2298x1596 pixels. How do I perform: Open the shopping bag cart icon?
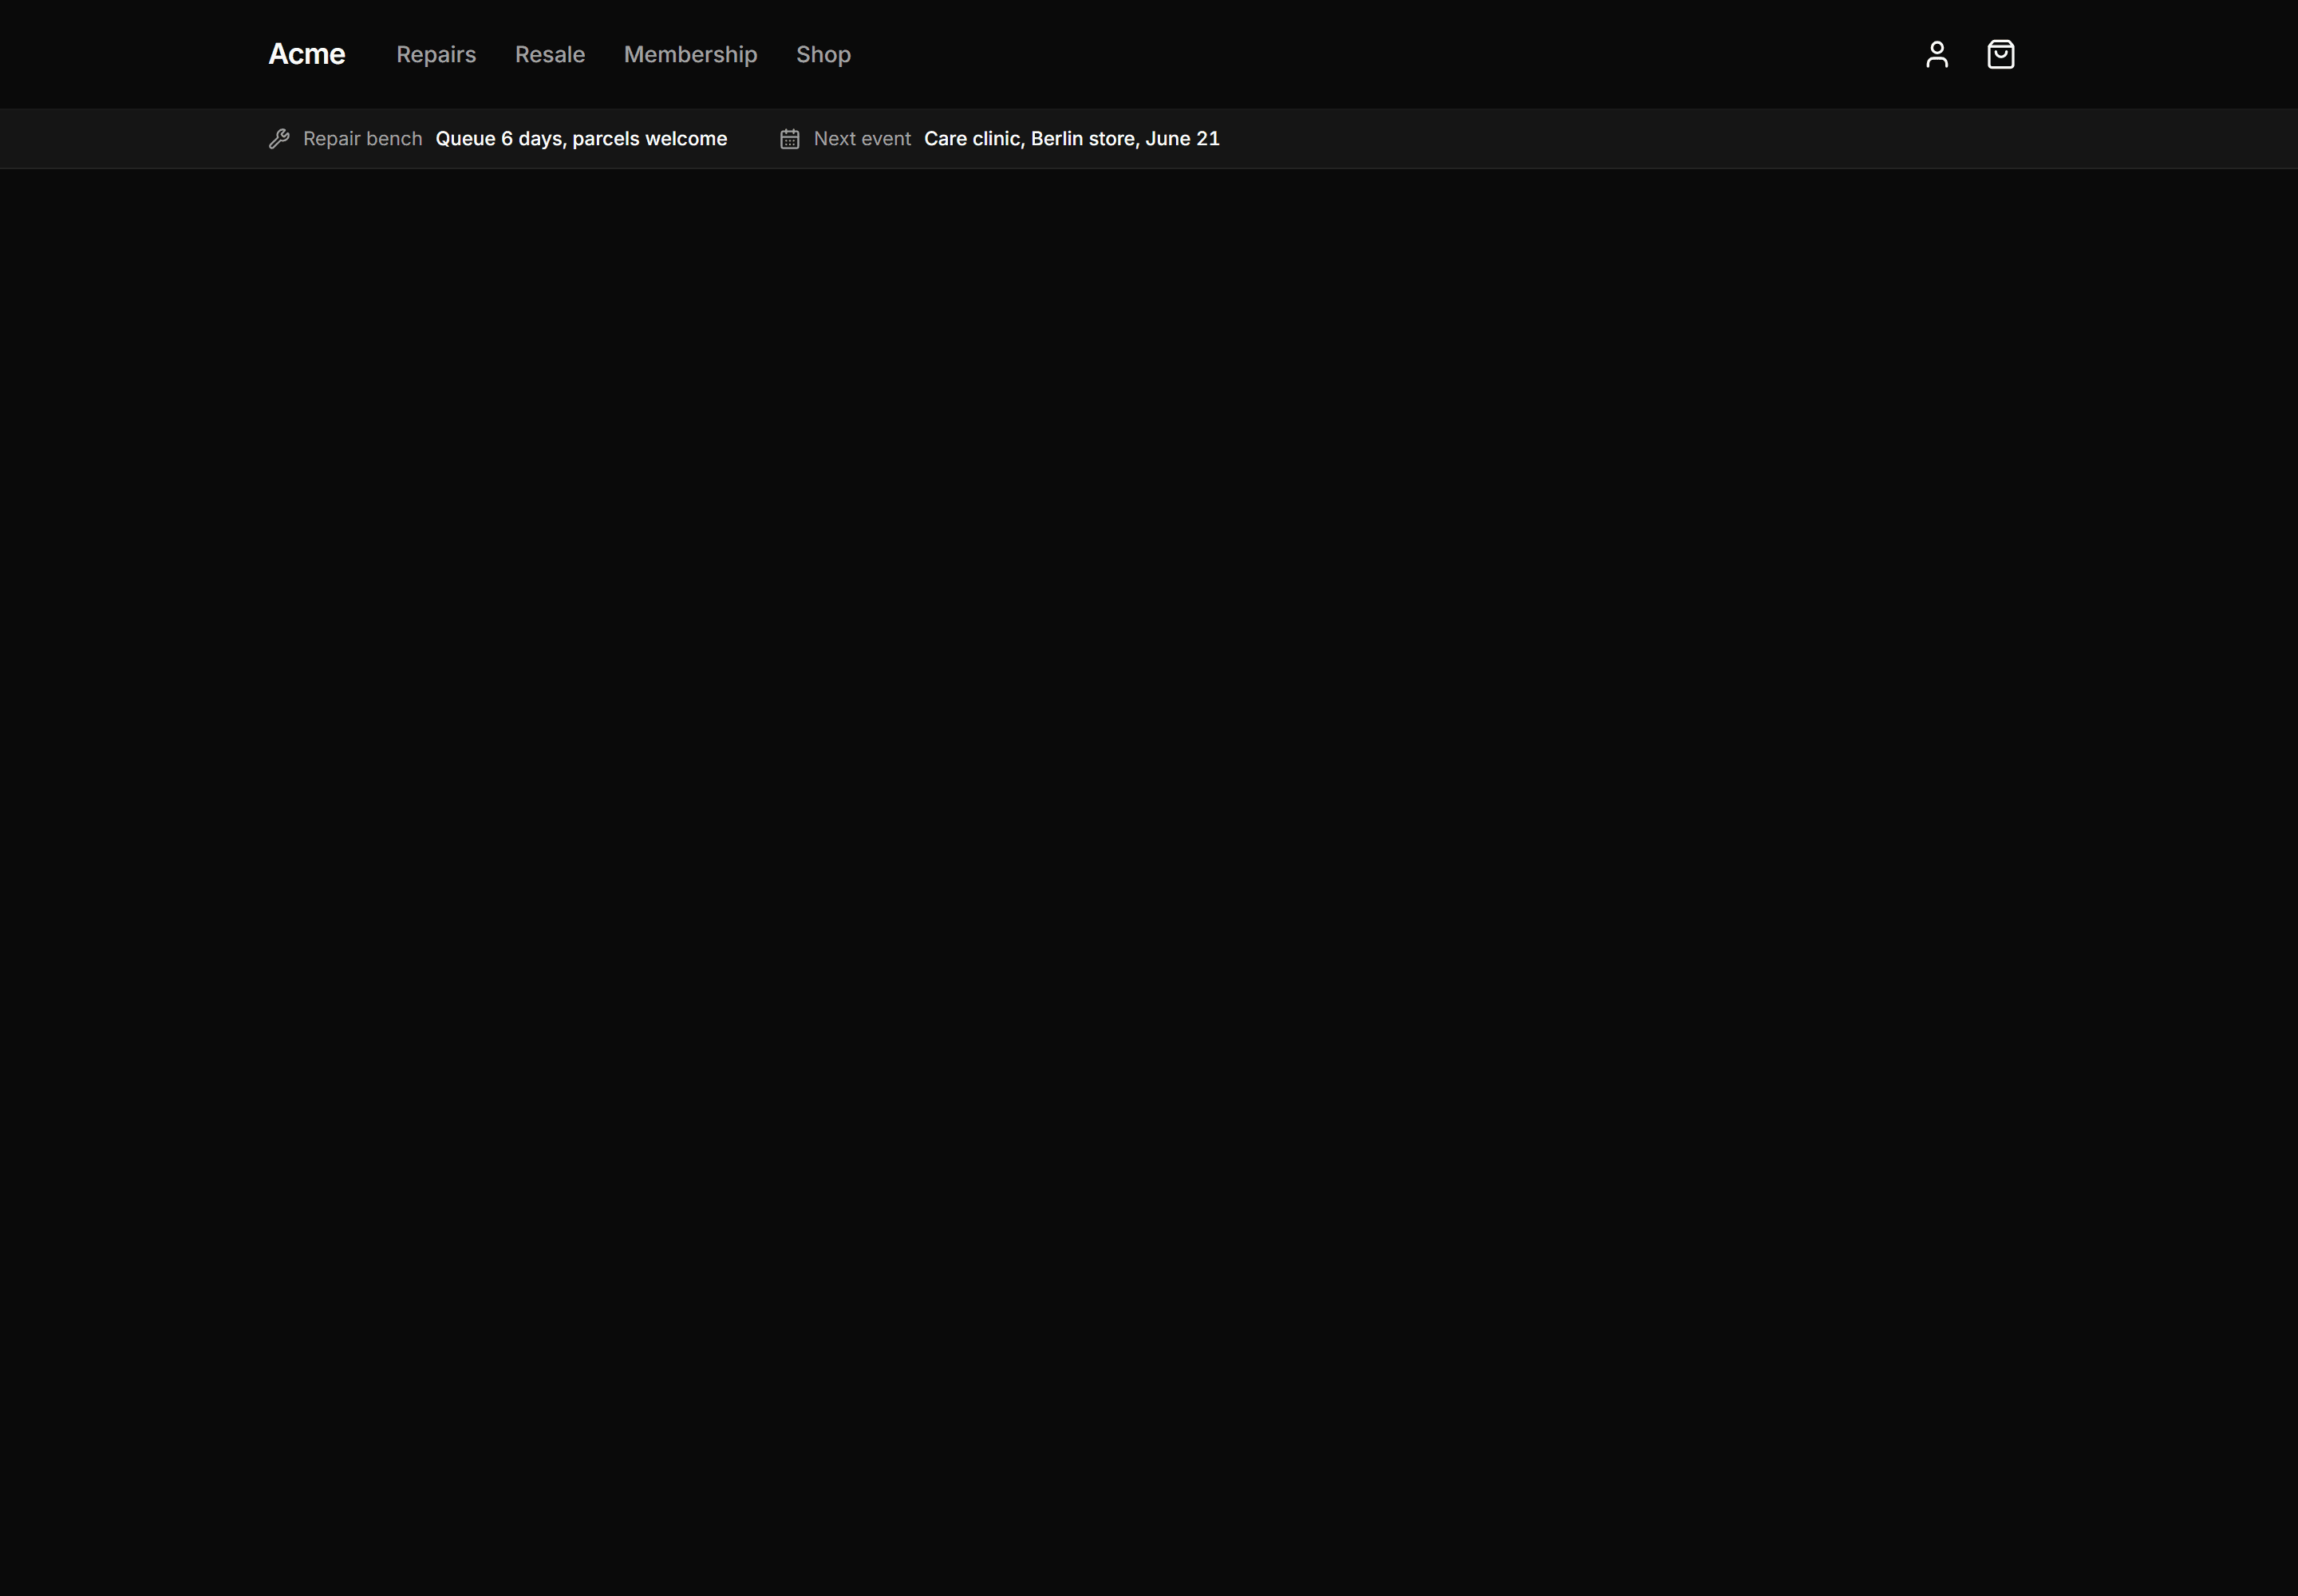2000,54
